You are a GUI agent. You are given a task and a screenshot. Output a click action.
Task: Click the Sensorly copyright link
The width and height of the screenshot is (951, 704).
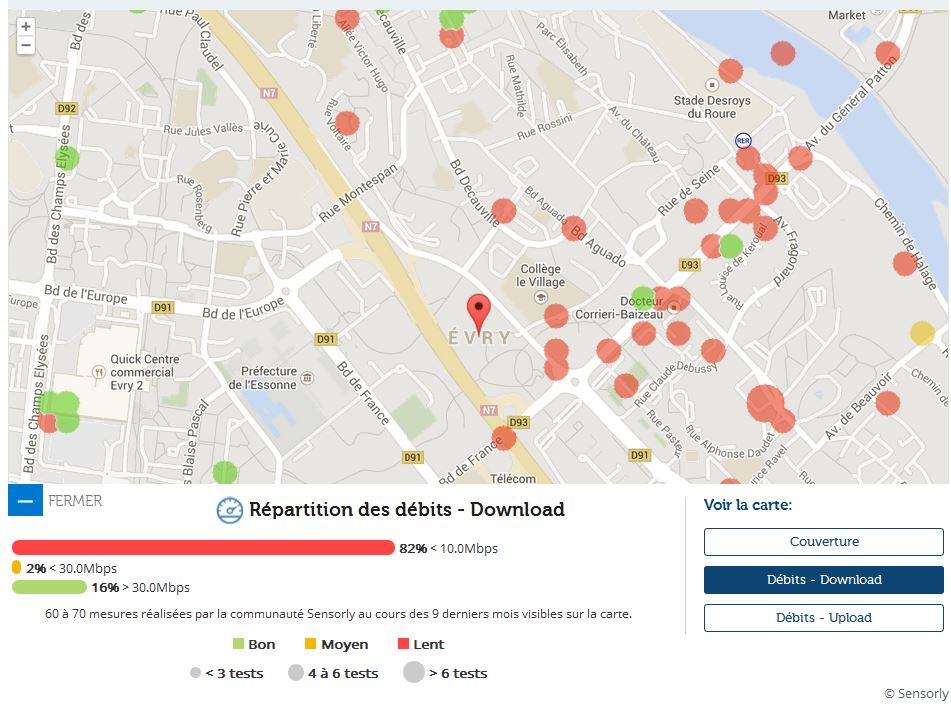(x=916, y=693)
